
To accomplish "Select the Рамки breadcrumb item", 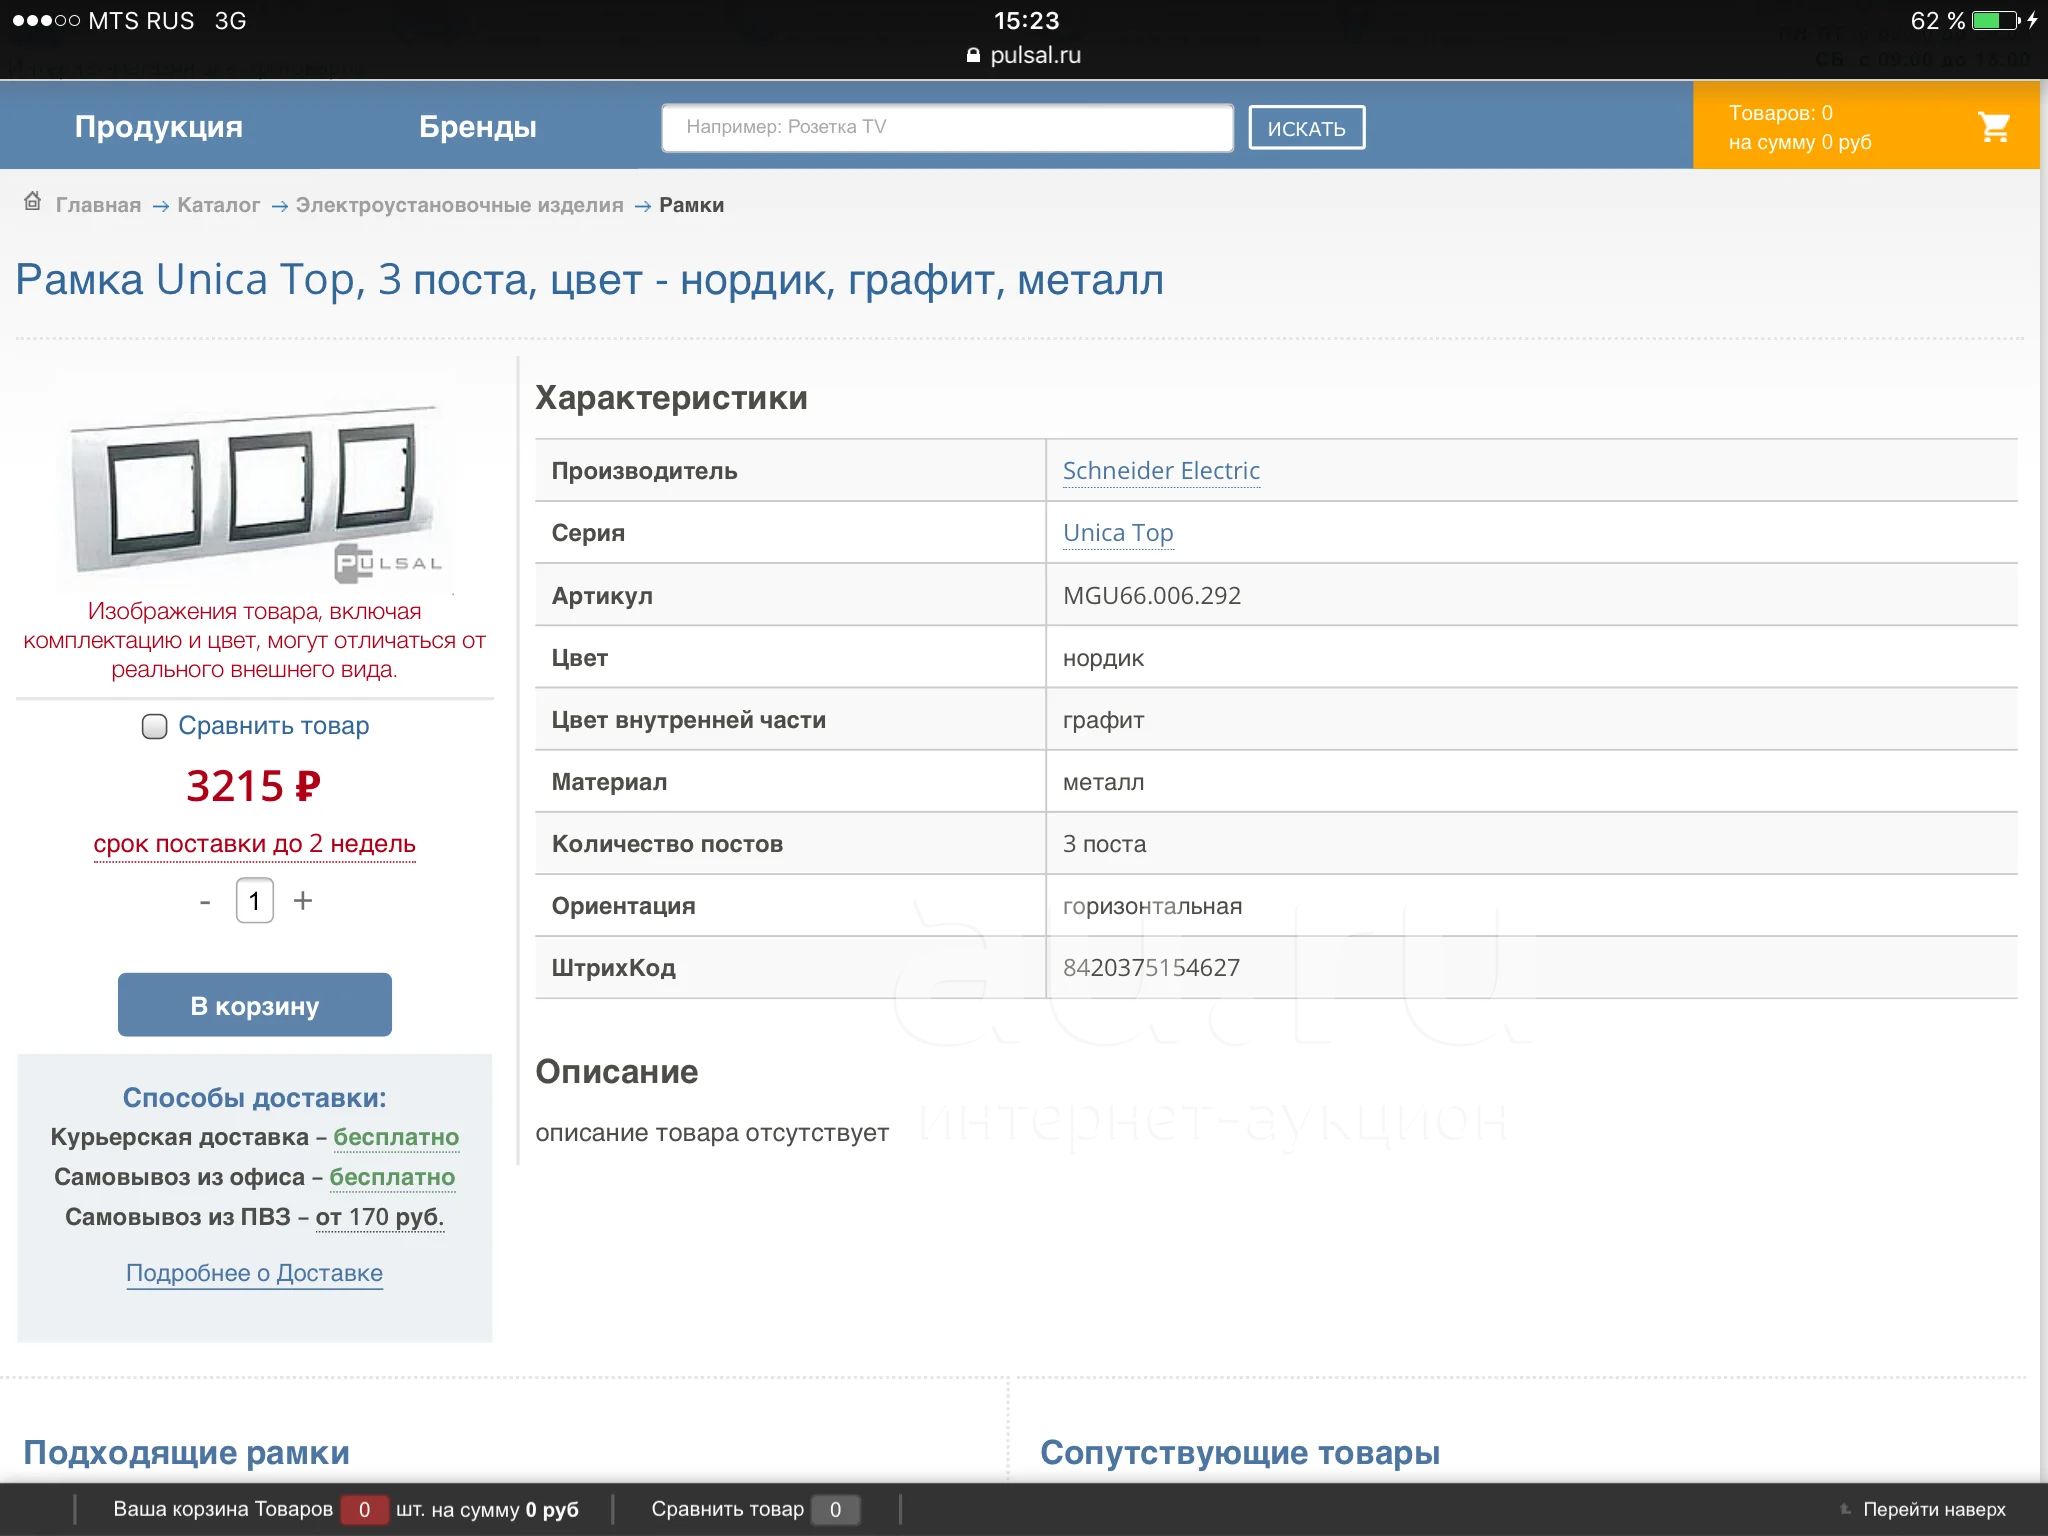I will tap(691, 205).
